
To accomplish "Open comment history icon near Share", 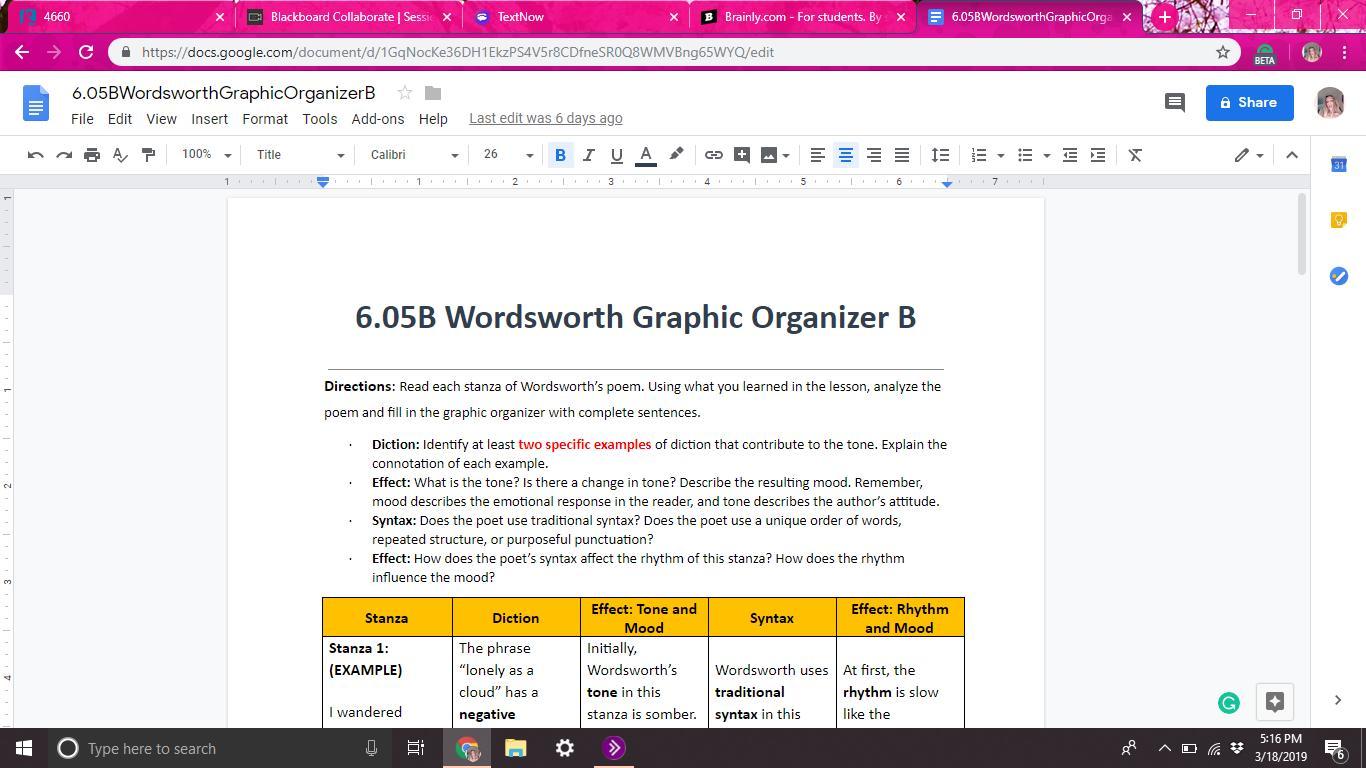I will 1175,102.
